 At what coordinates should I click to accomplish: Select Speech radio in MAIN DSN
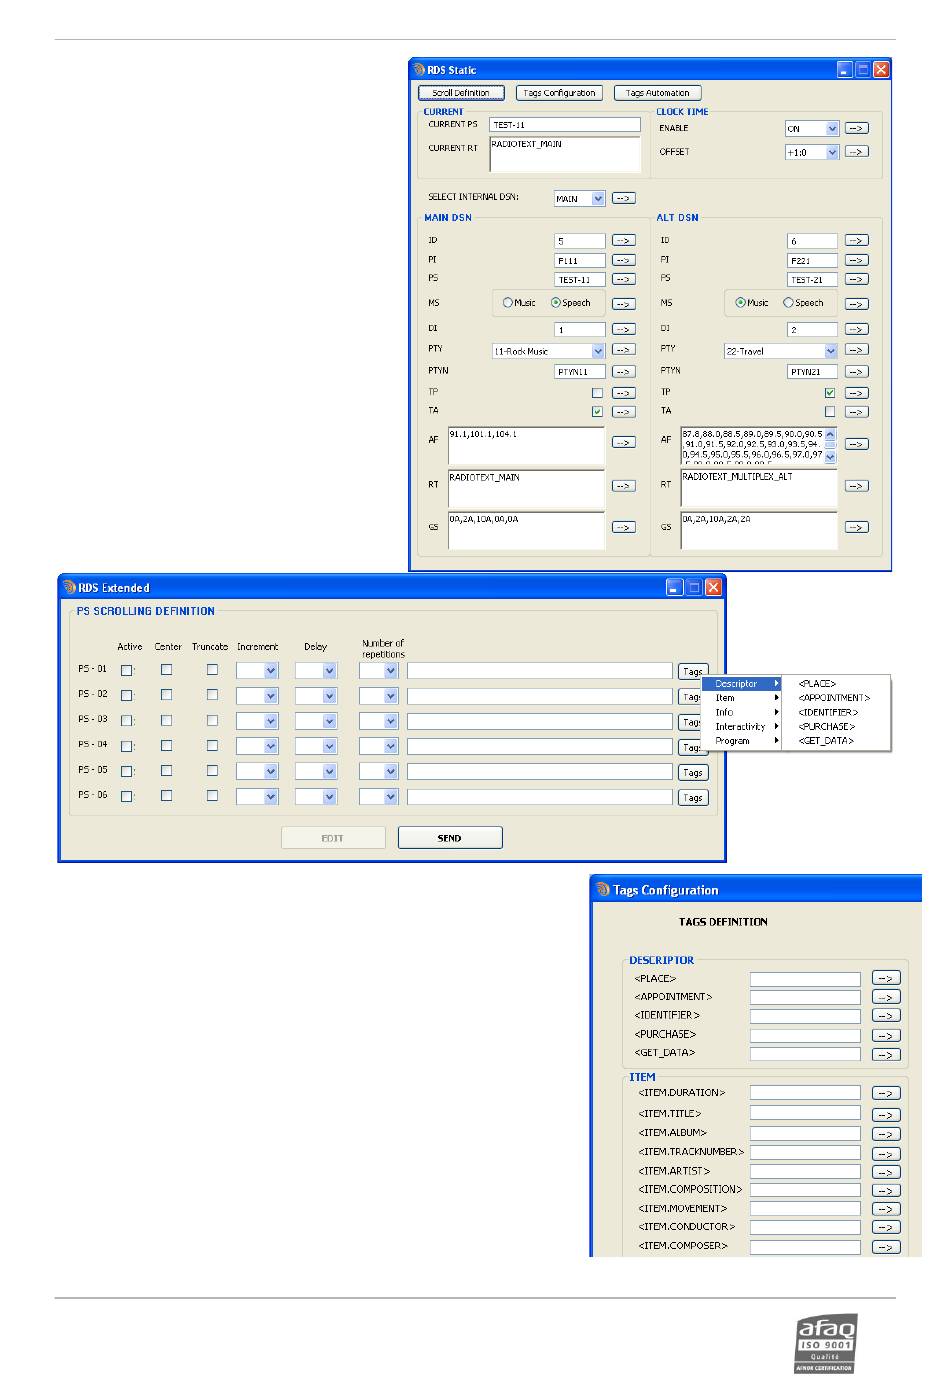556,303
